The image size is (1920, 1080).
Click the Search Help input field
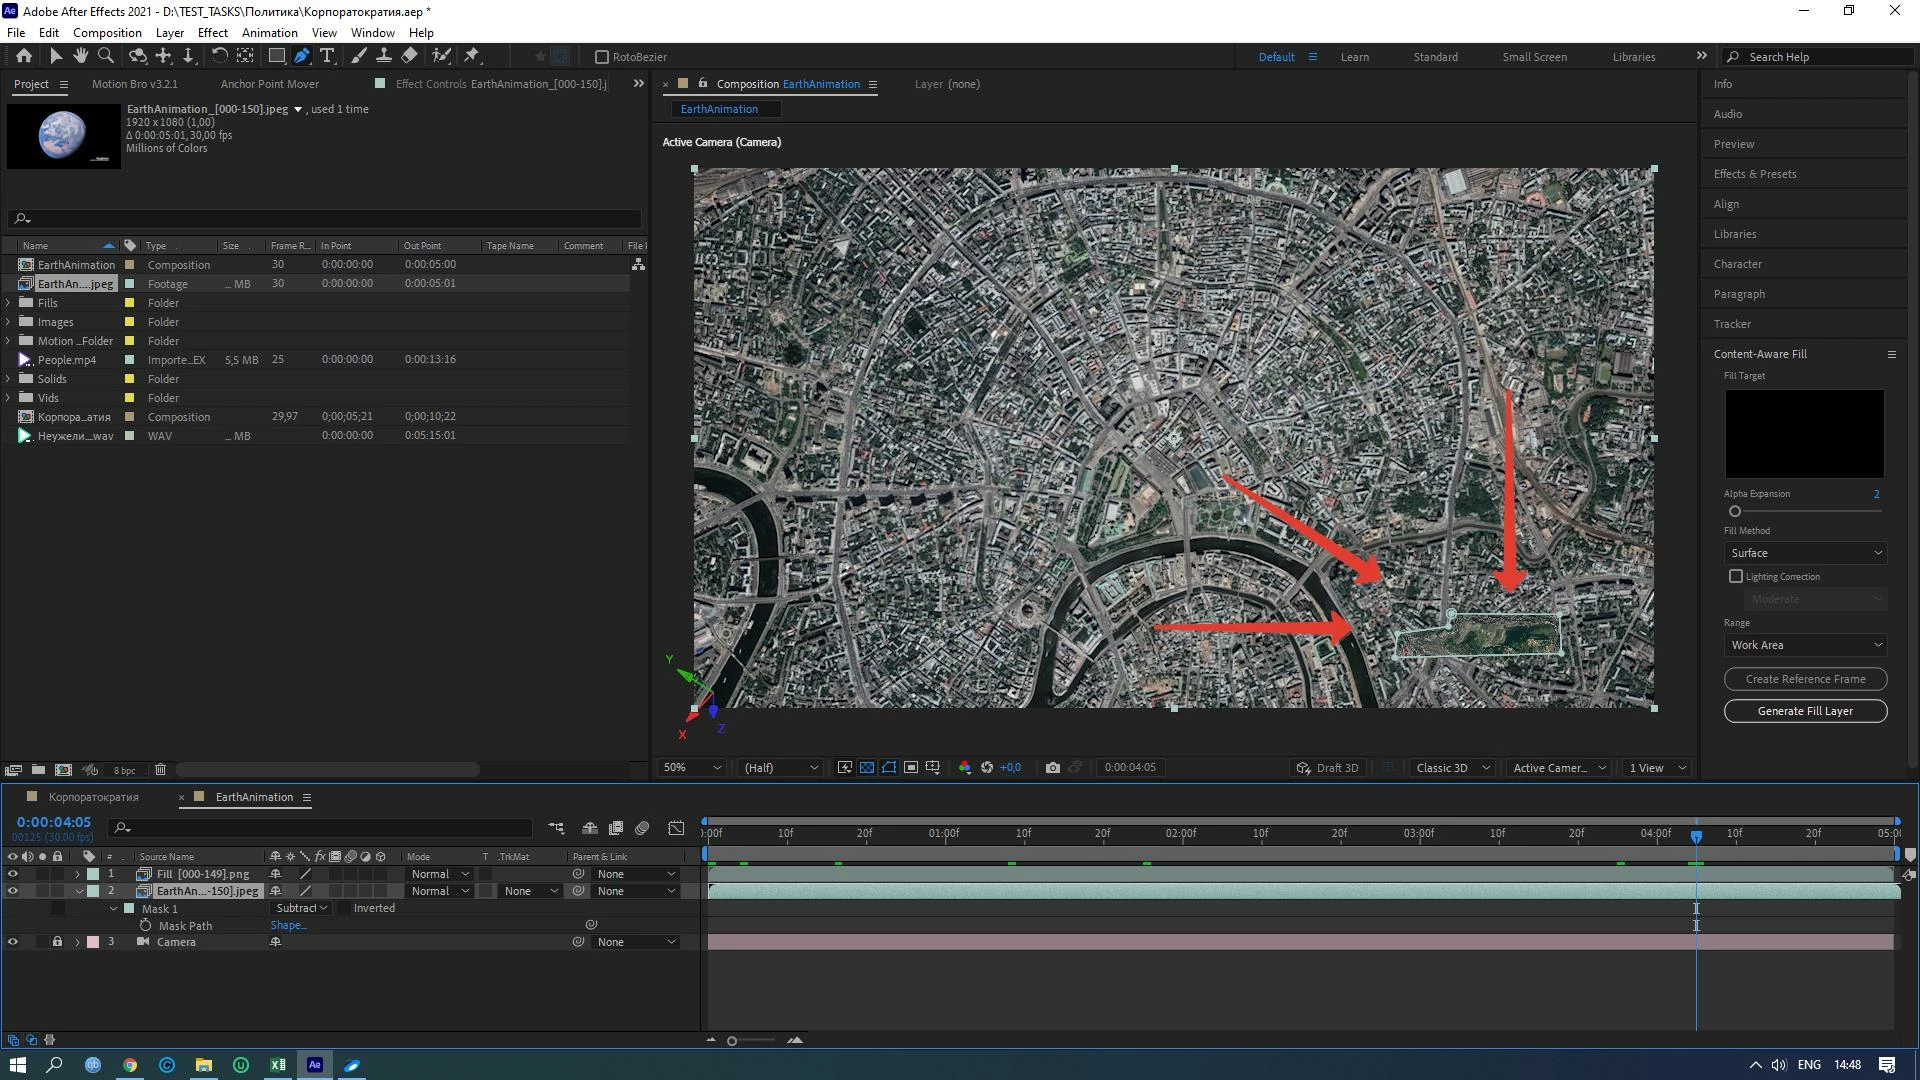tap(1825, 57)
